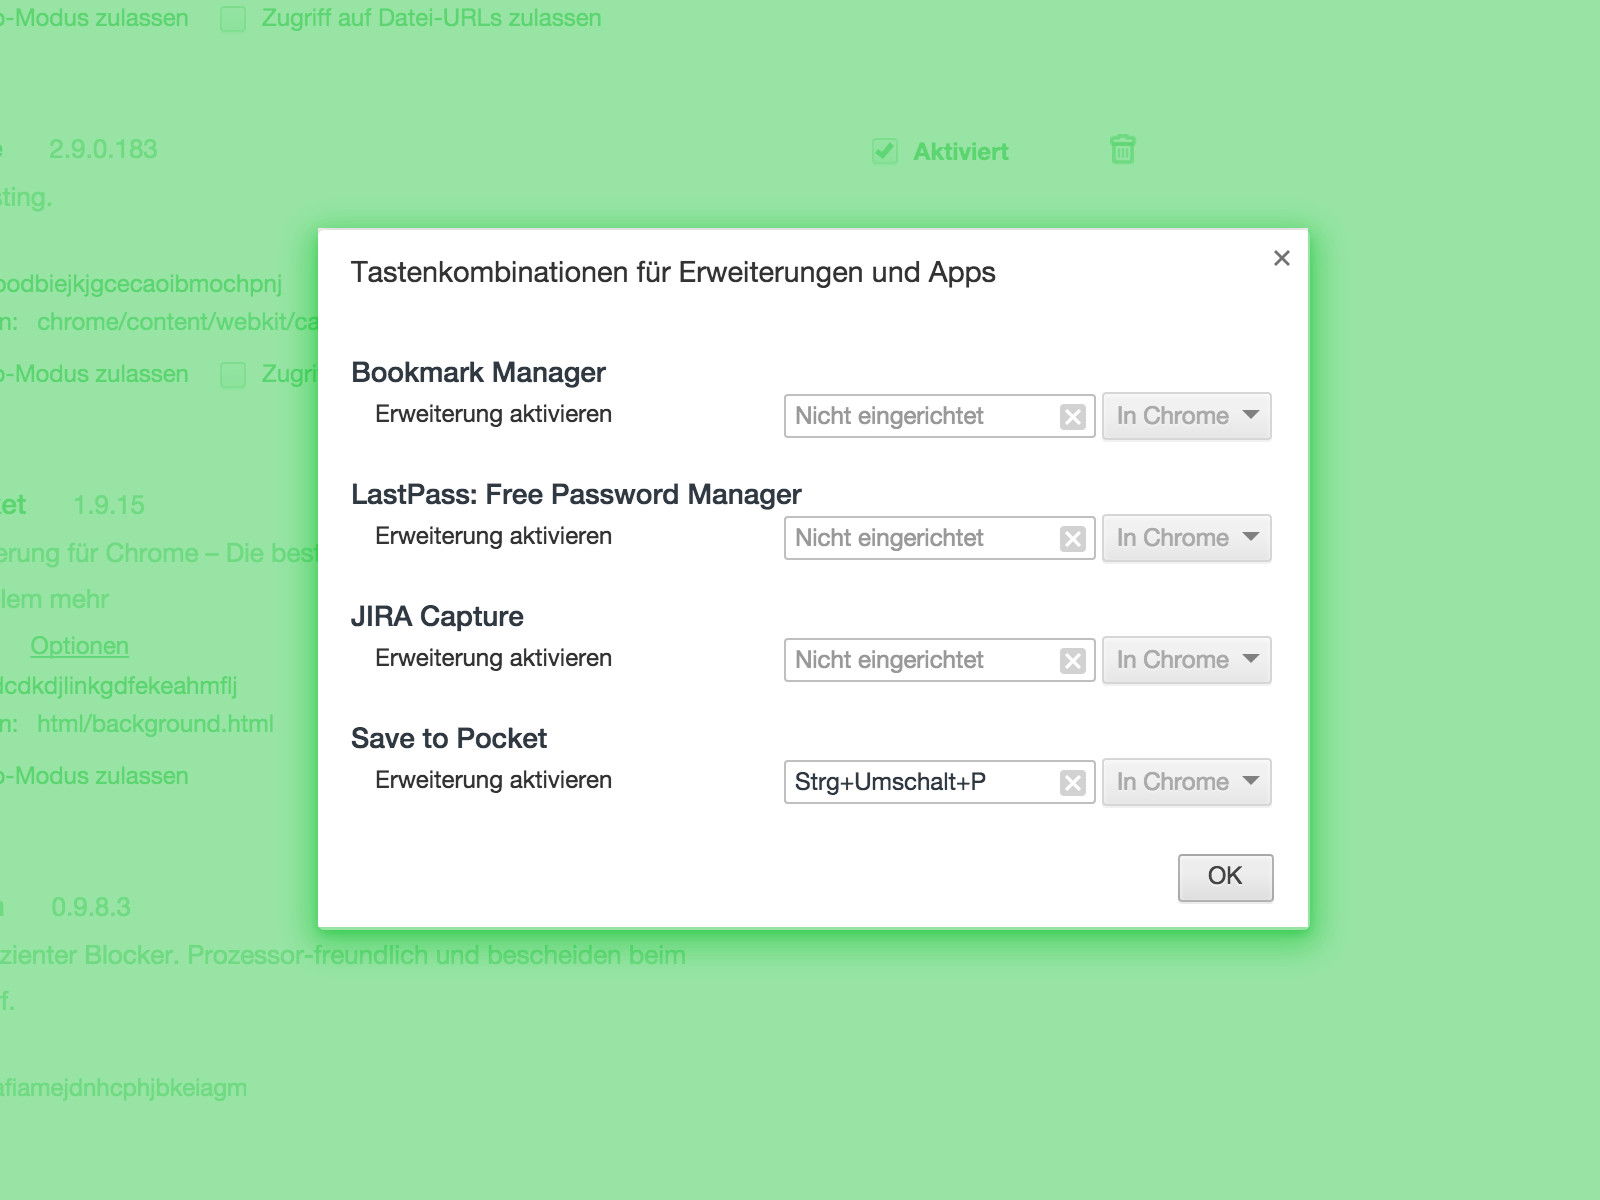Open the LastPass In Chrome dropdown
The image size is (1600, 1200).
[1187, 538]
